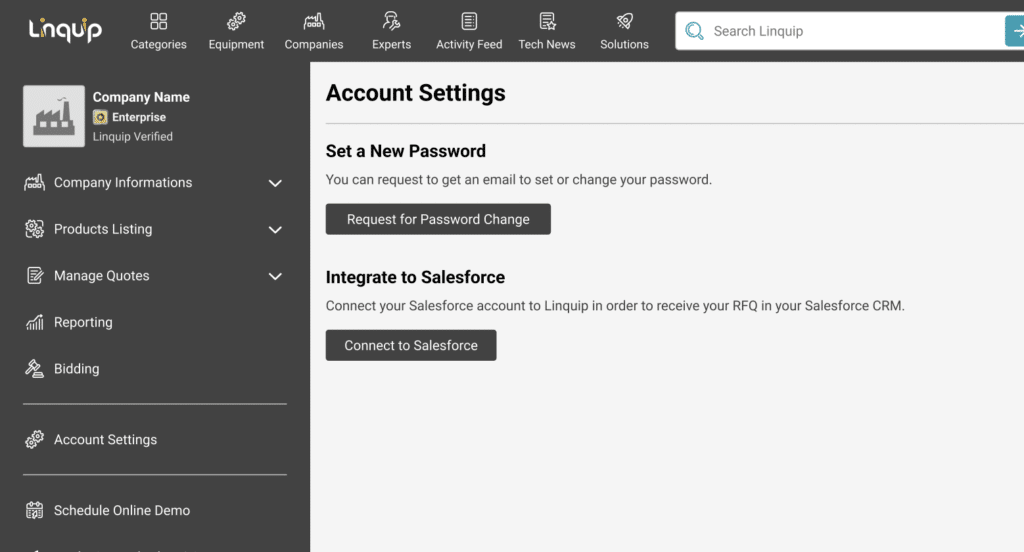Click Request for Password Change button

pyautogui.click(x=438, y=219)
